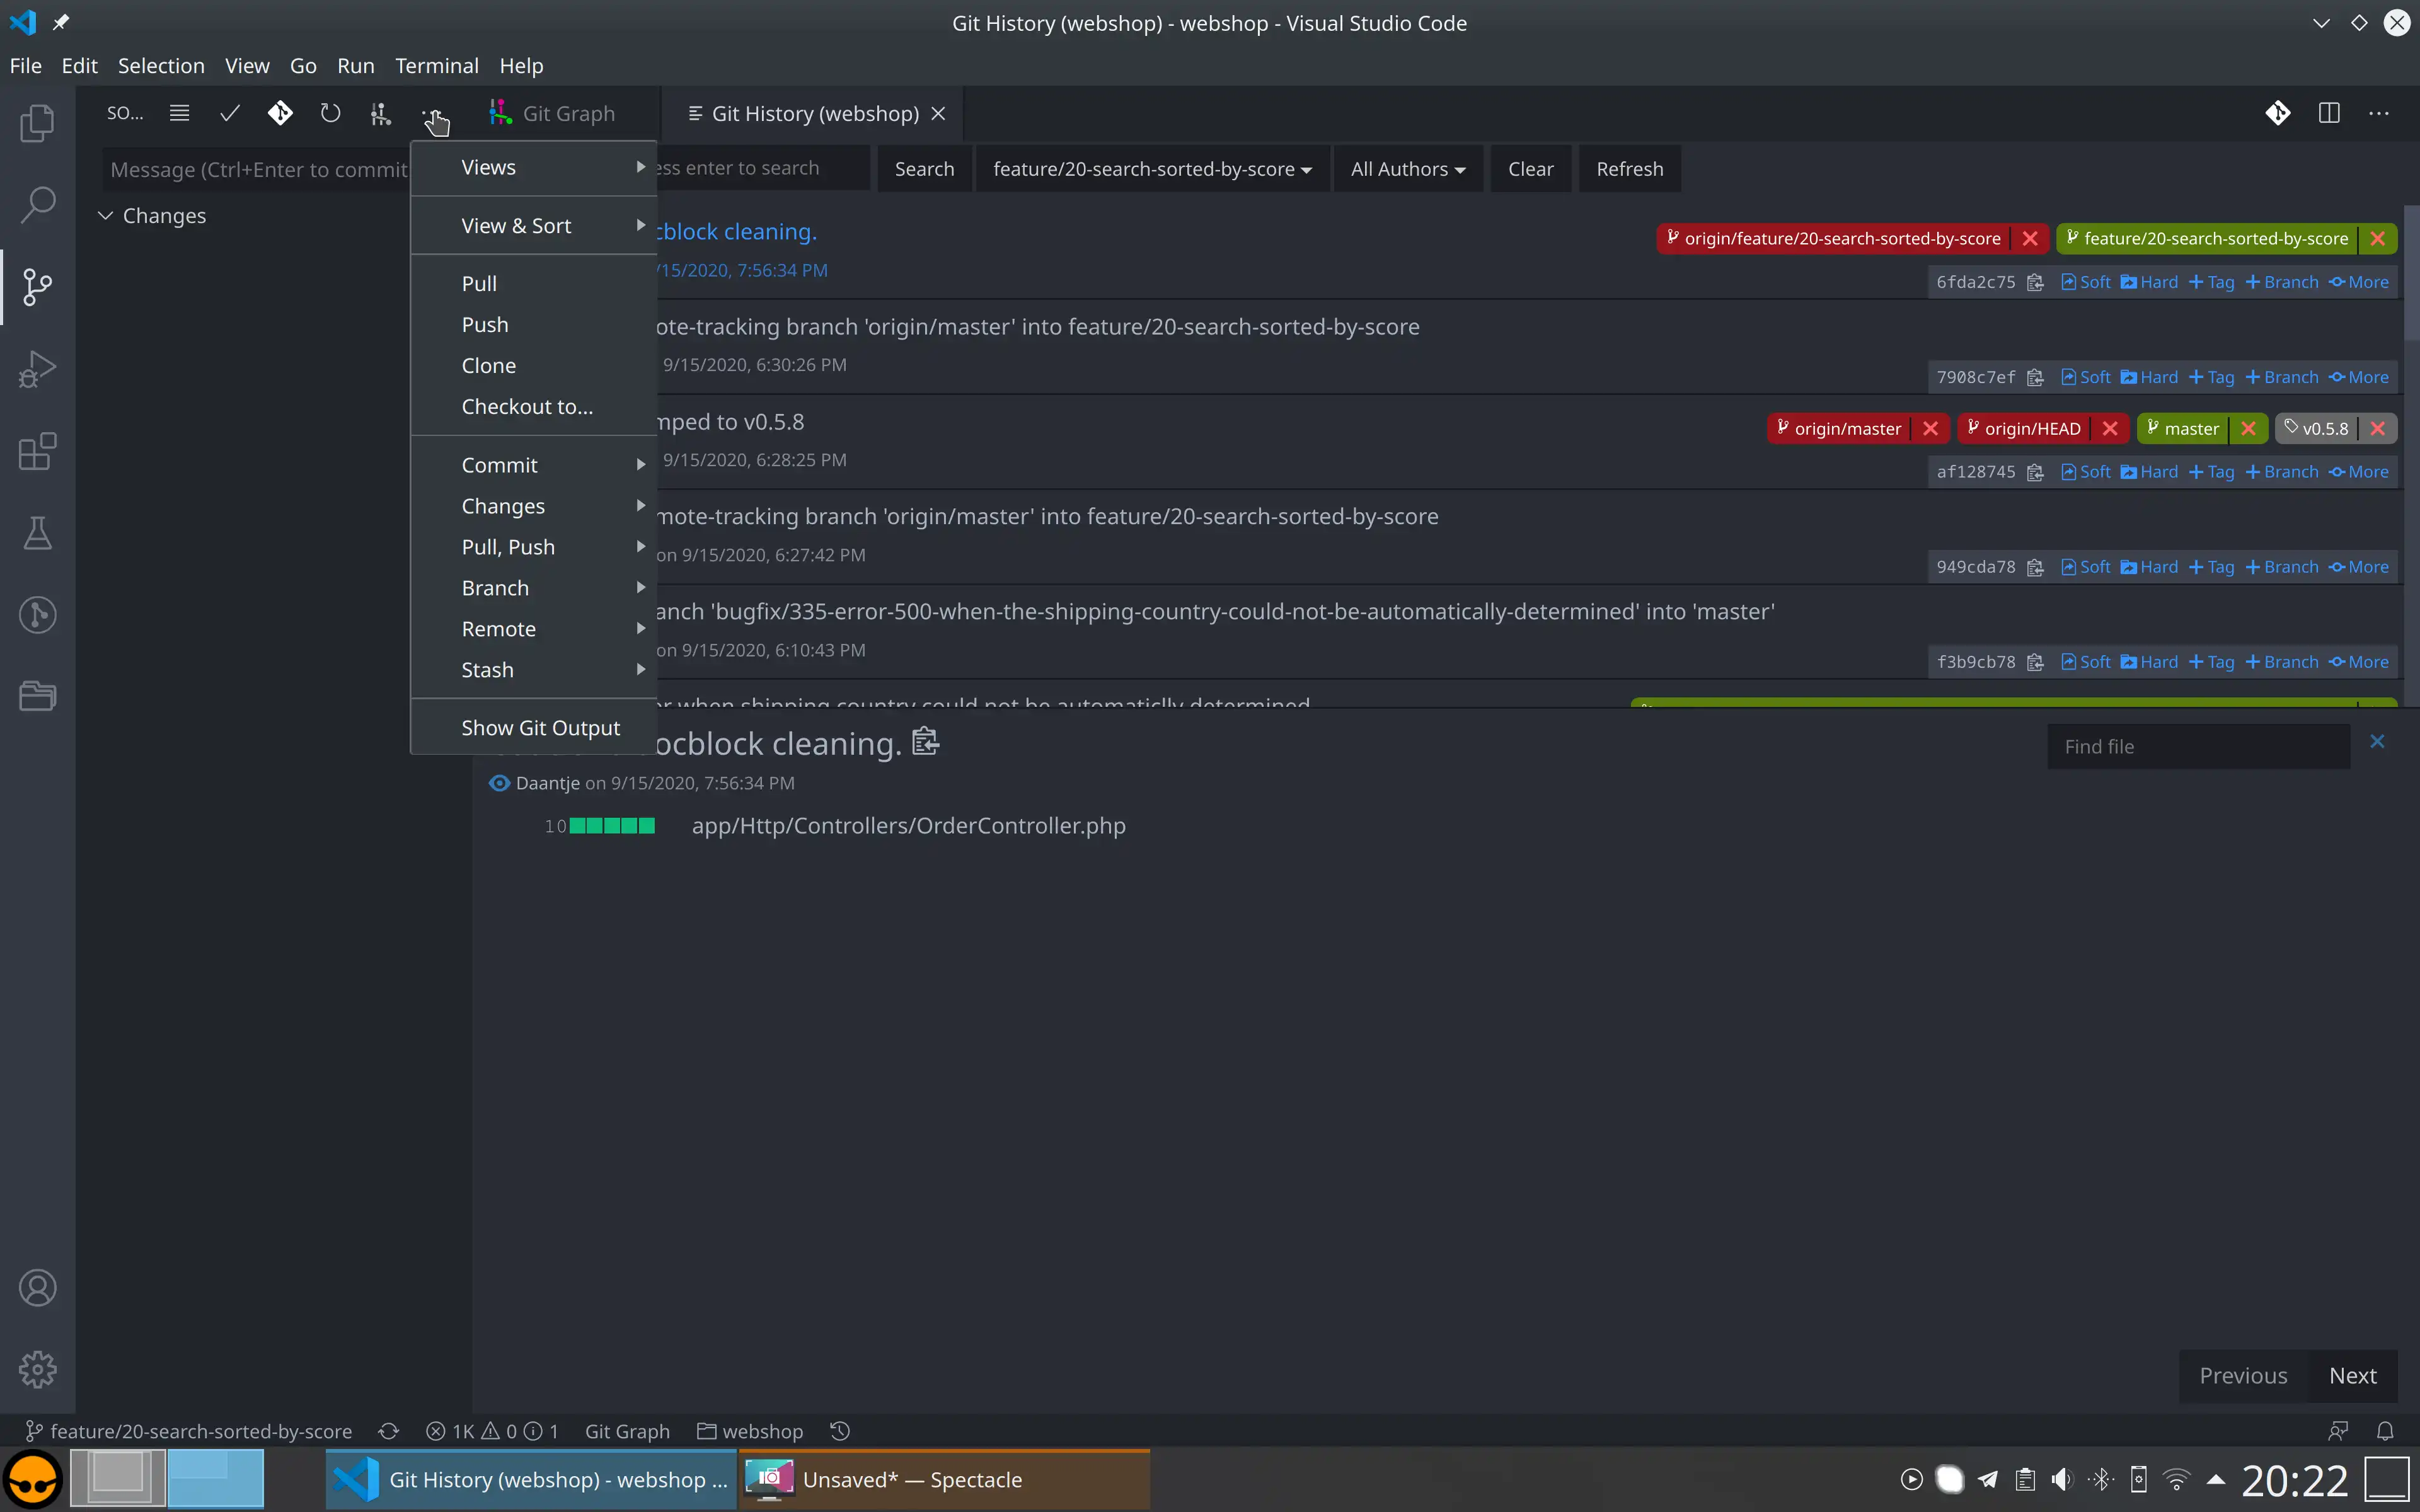Open the Explorer view in activity bar
Screen dimensions: 2420x1512
[x=37, y=123]
